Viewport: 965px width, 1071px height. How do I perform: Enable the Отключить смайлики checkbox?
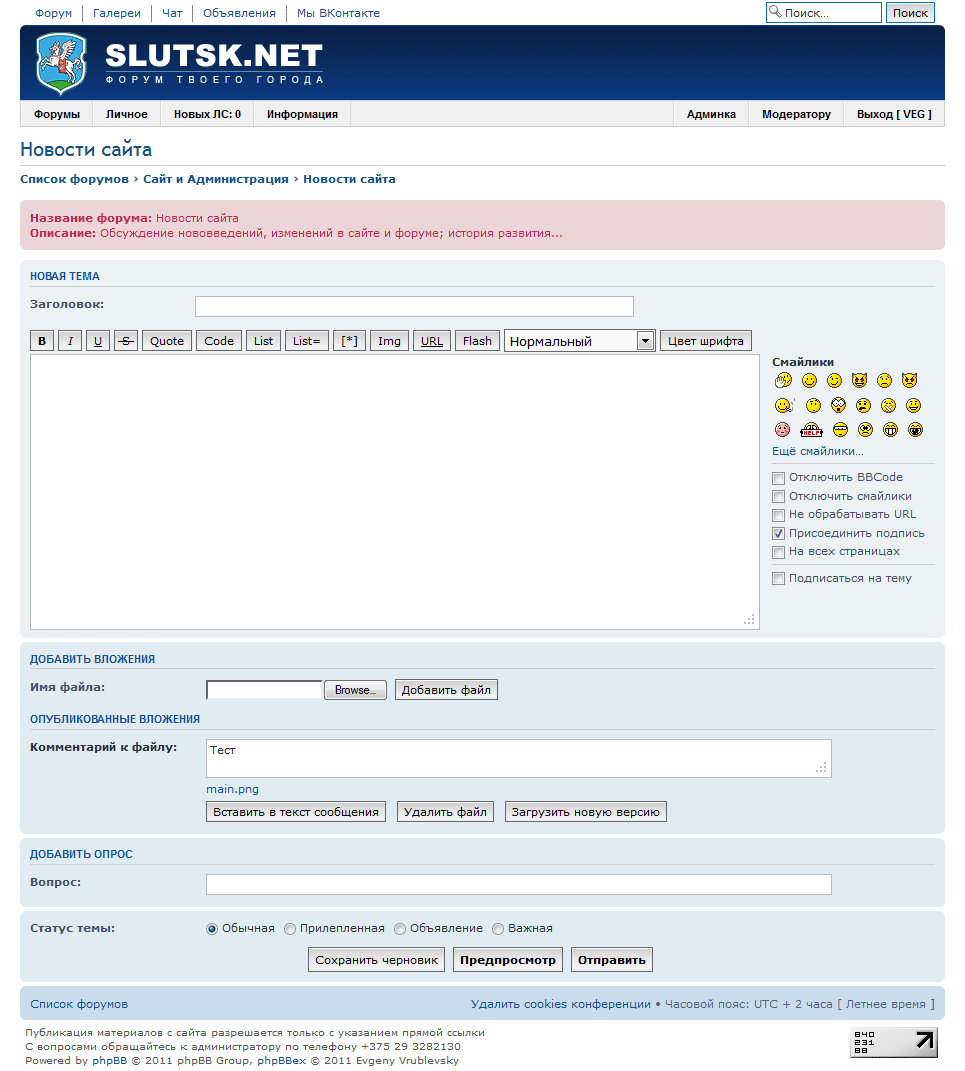tap(778, 497)
